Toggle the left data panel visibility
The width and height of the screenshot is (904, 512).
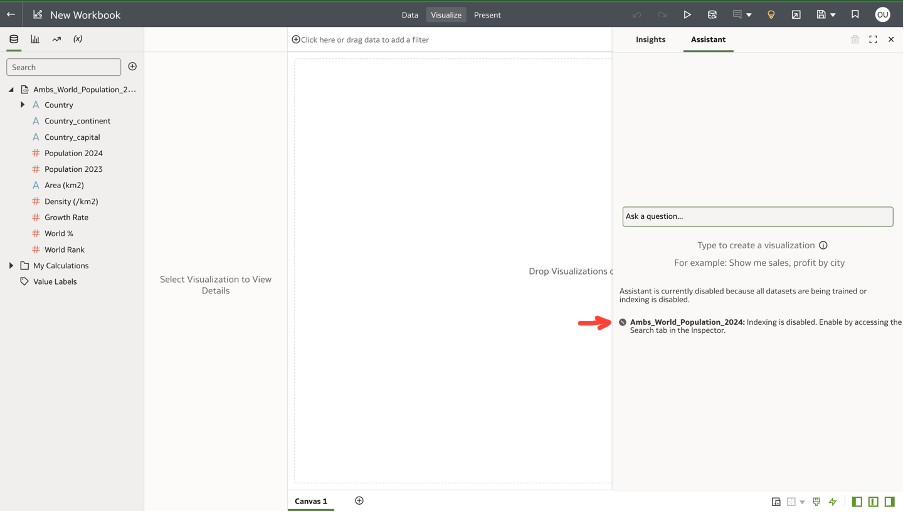point(857,502)
